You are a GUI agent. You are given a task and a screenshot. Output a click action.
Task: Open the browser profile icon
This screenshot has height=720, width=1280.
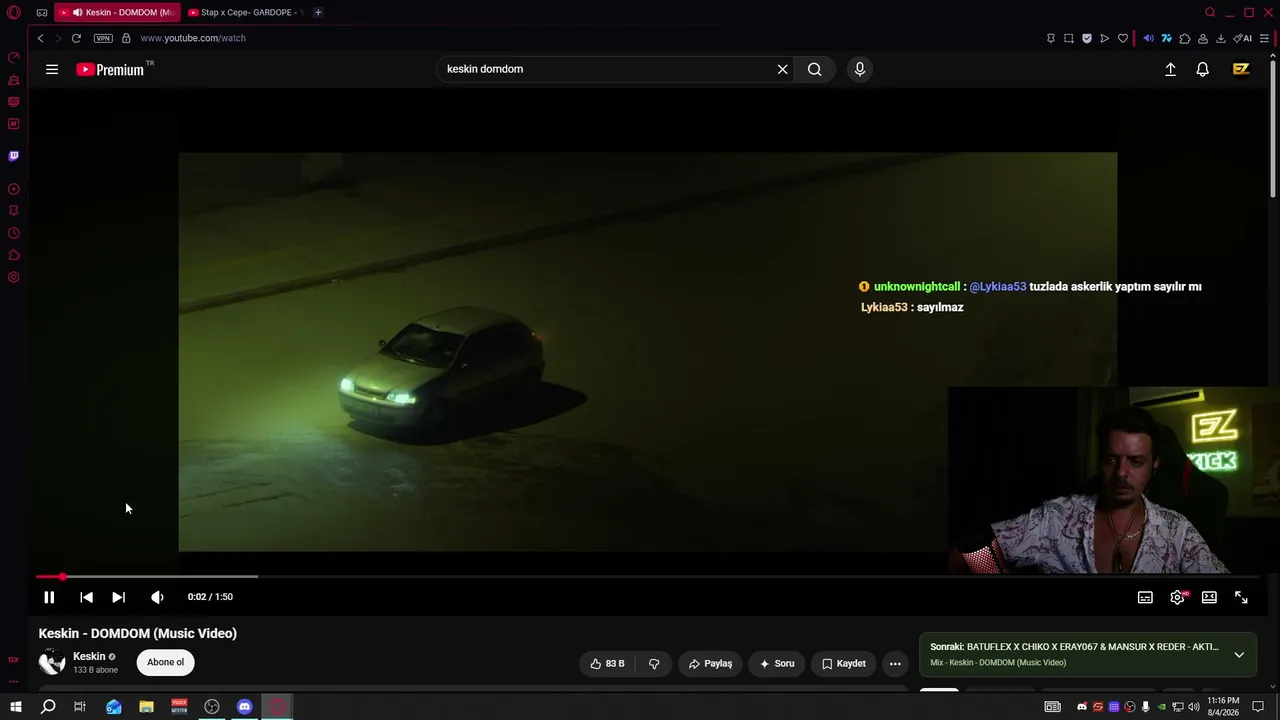[1203, 38]
